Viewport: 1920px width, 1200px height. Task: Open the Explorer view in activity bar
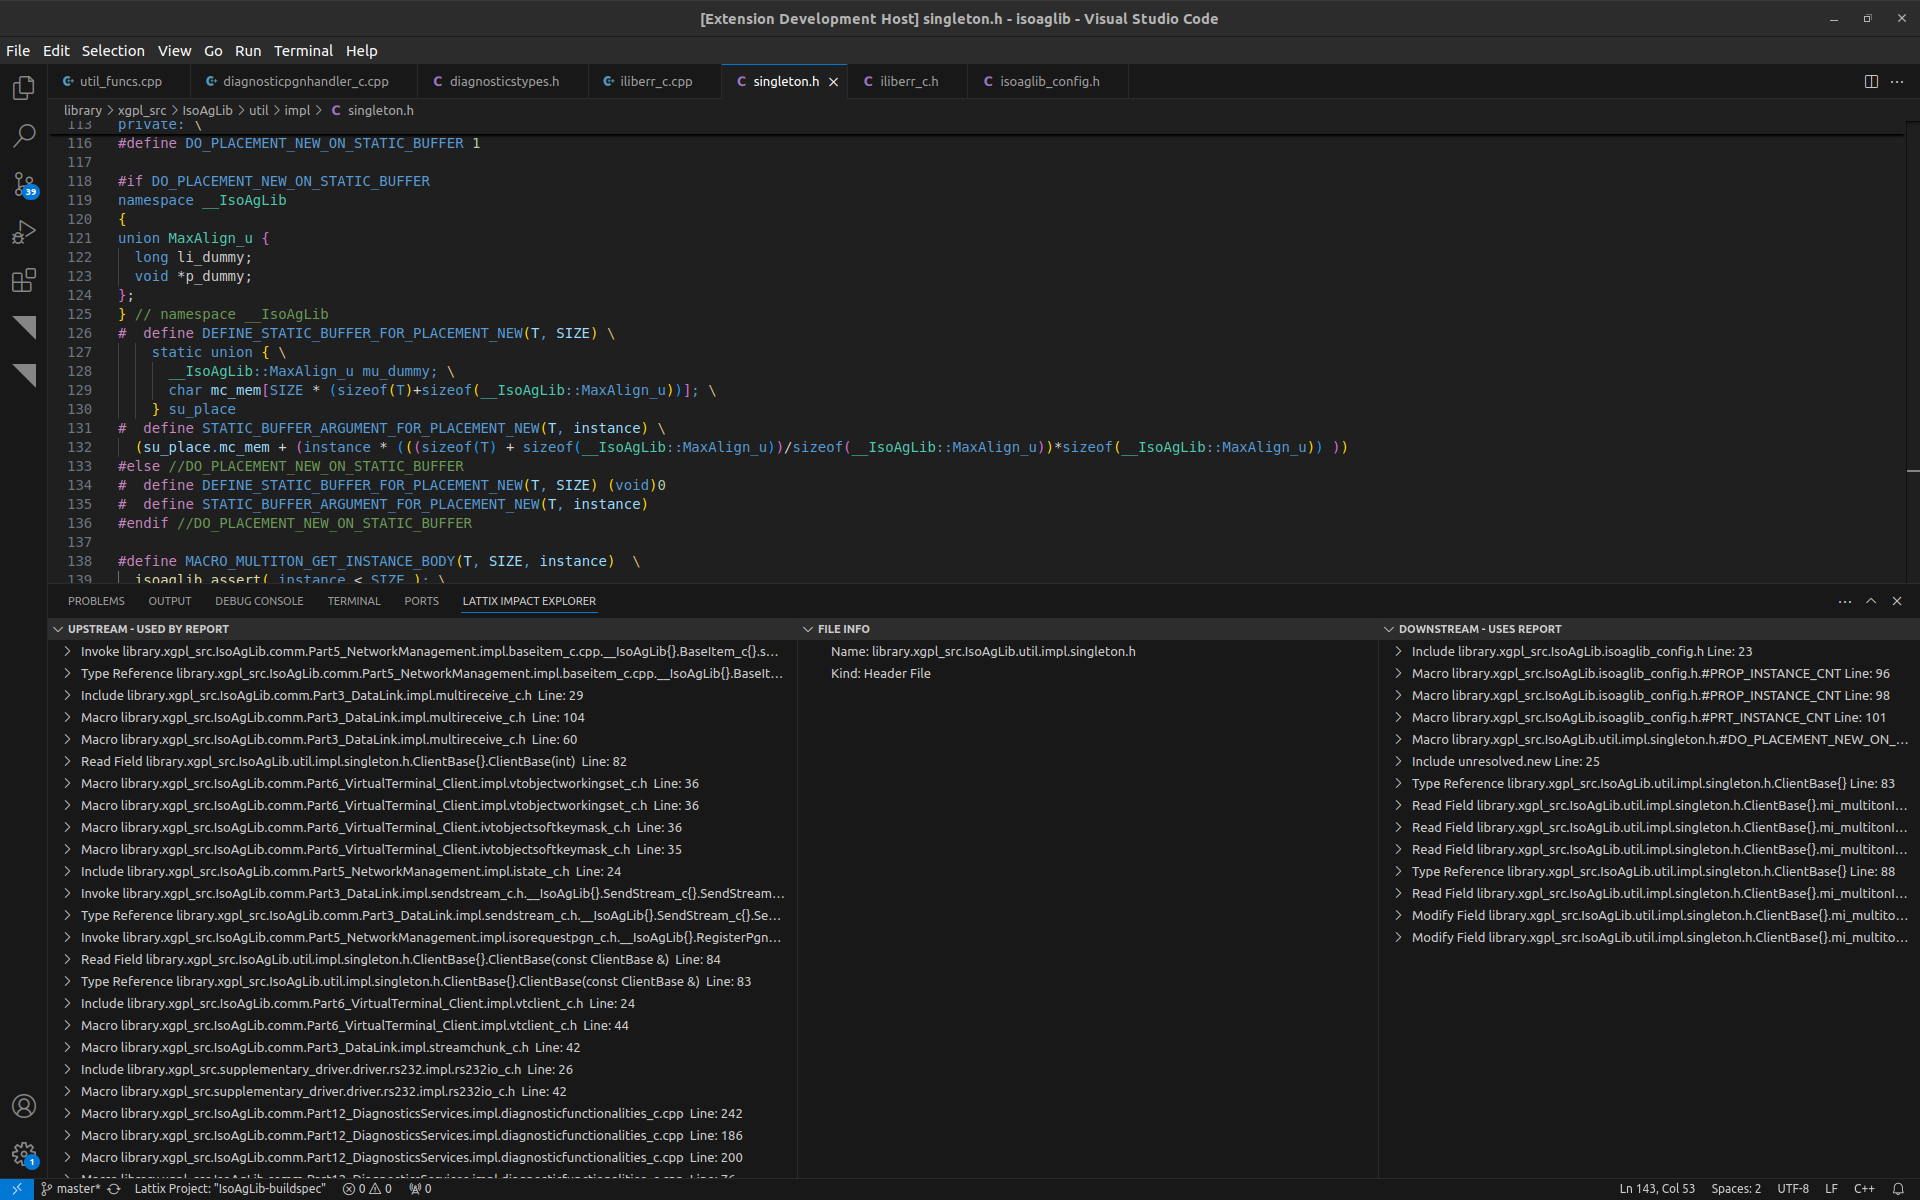[24, 88]
